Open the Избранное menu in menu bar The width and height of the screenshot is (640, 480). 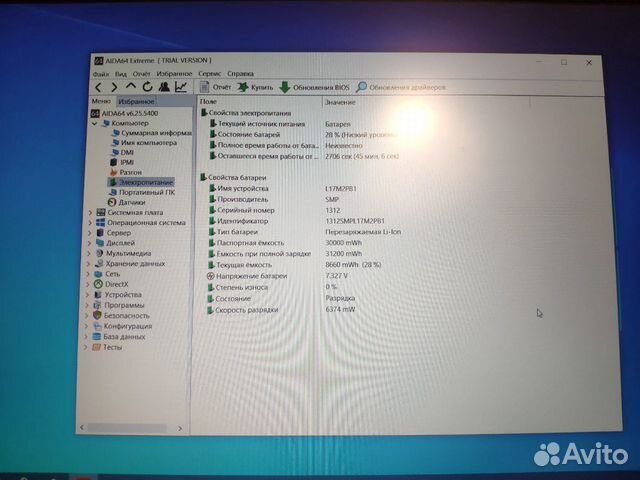[174, 74]
